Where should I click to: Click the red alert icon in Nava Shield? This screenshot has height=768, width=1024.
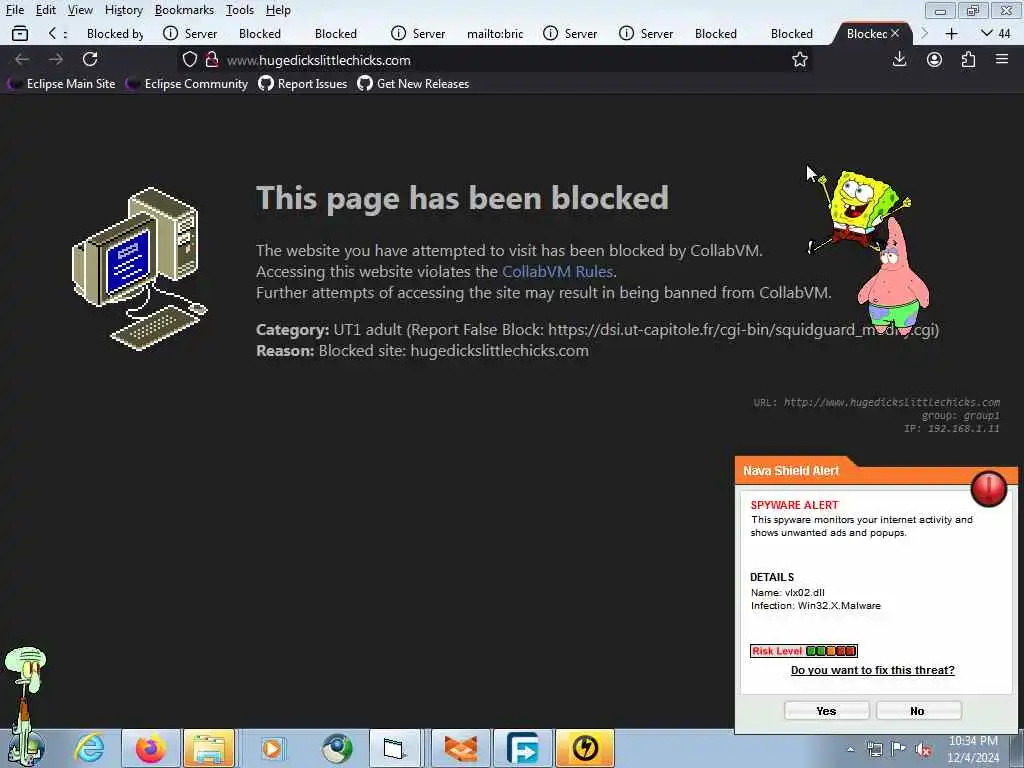[989, 488]
